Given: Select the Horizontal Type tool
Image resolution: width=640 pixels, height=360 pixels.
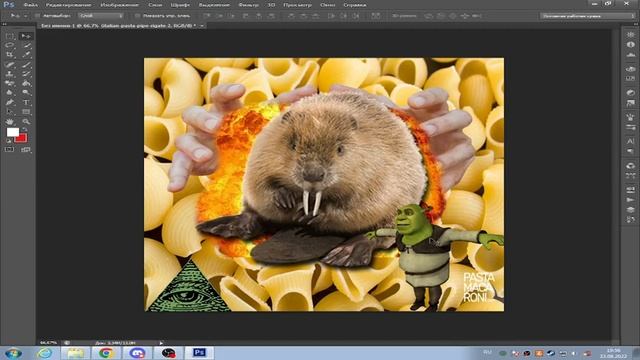Looking at the screenshot, I should click(x=27, y=102).
